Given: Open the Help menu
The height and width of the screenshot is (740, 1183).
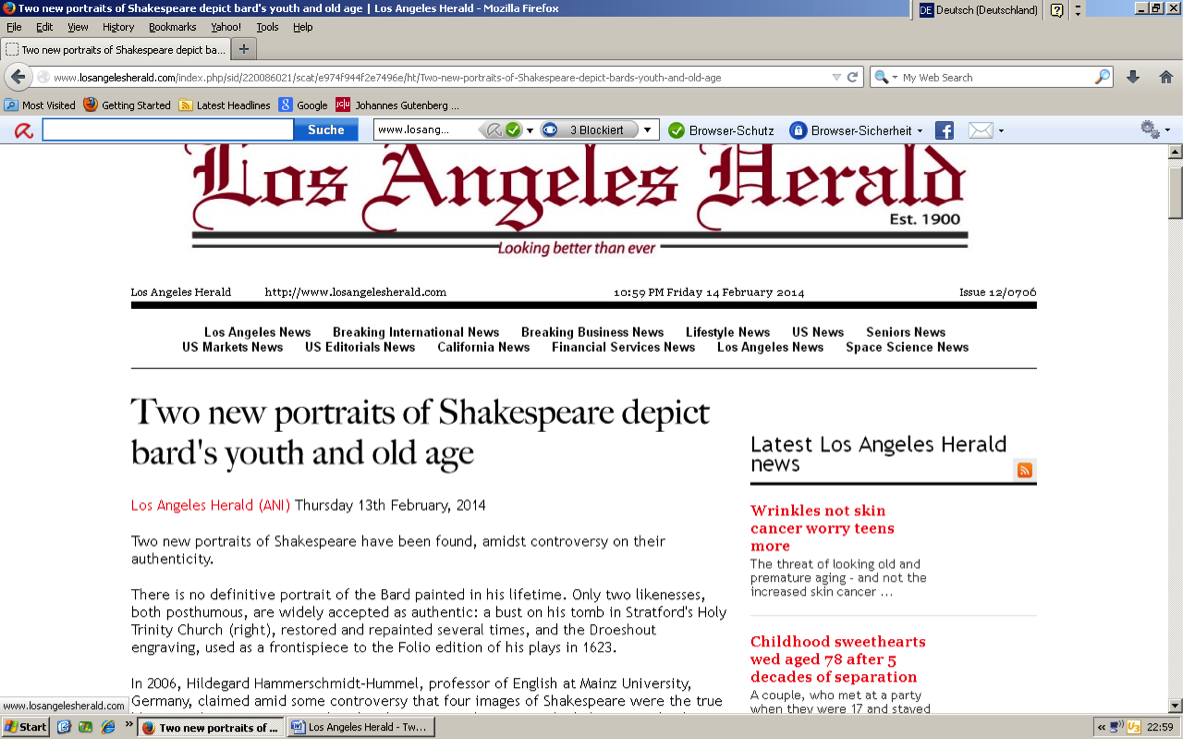Looking at the screenshot, I should (x=303, y=27).
